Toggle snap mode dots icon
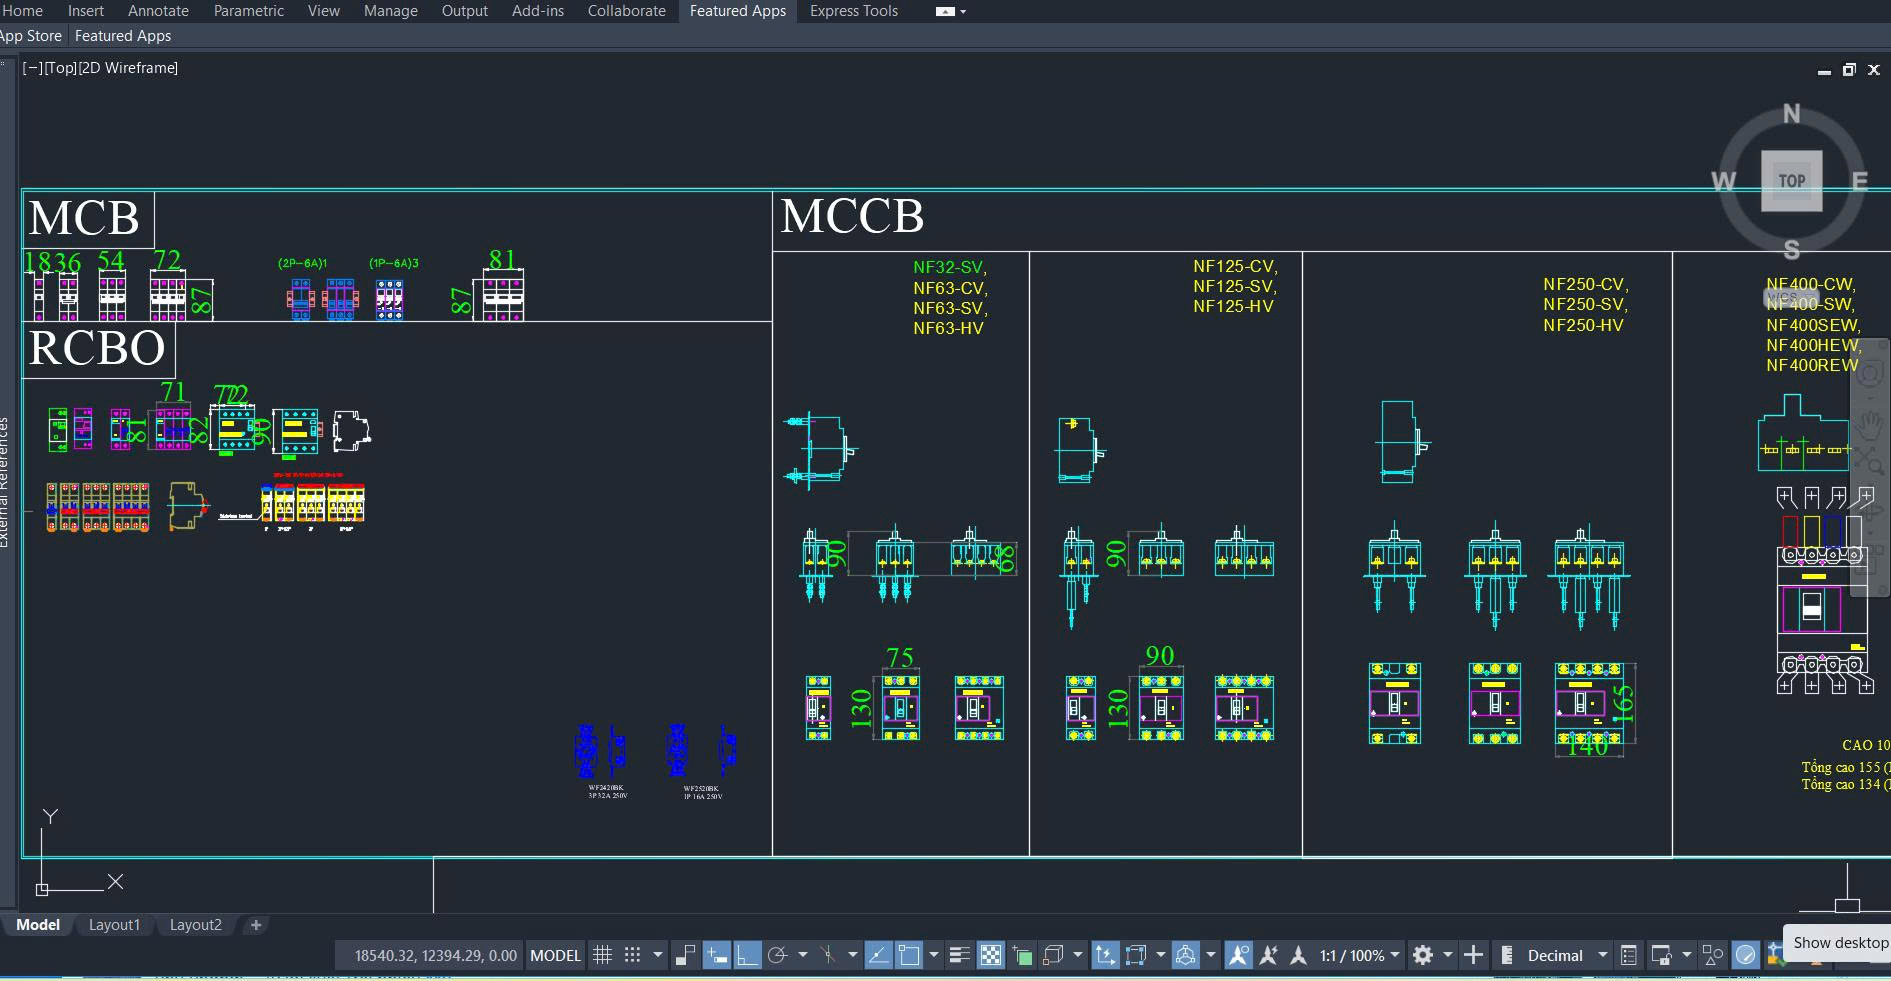Image resolution: width=1891 pixels, height=981 pixels. pos(632,955)
